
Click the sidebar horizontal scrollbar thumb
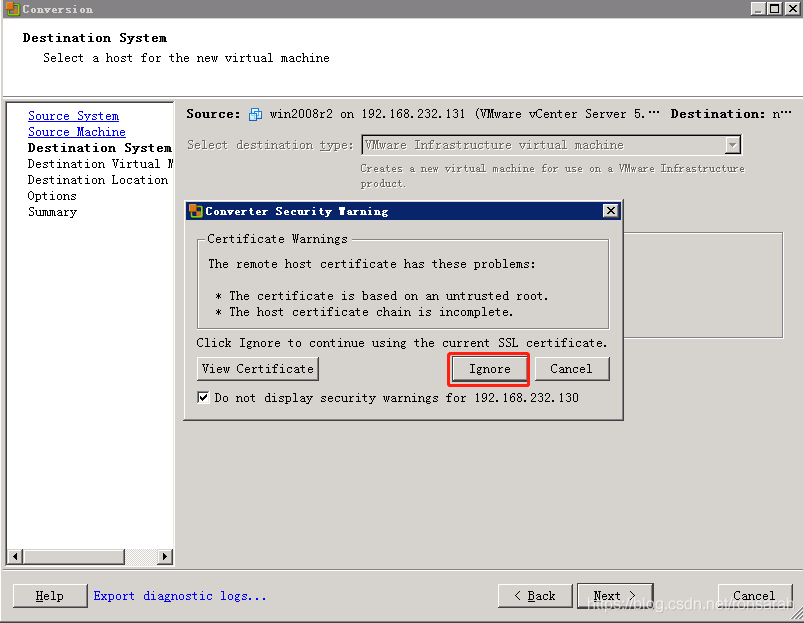74,556
